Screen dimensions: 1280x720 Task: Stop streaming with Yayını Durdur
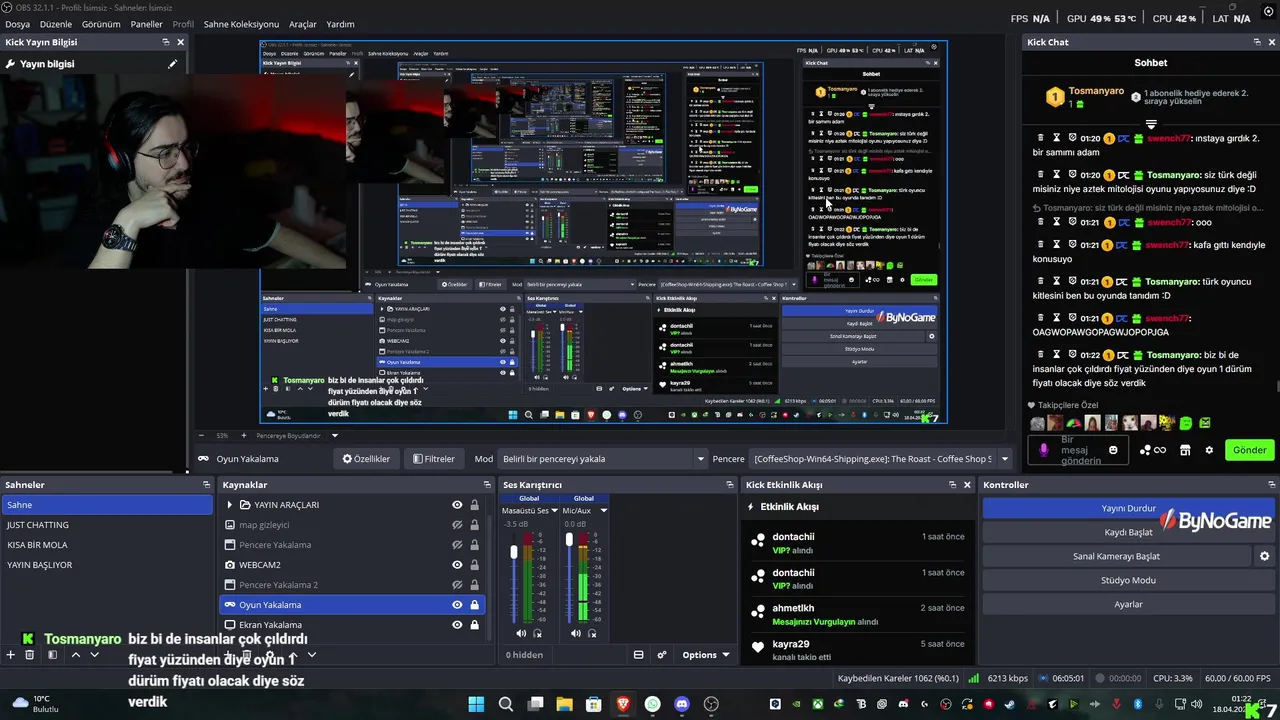1128,508
